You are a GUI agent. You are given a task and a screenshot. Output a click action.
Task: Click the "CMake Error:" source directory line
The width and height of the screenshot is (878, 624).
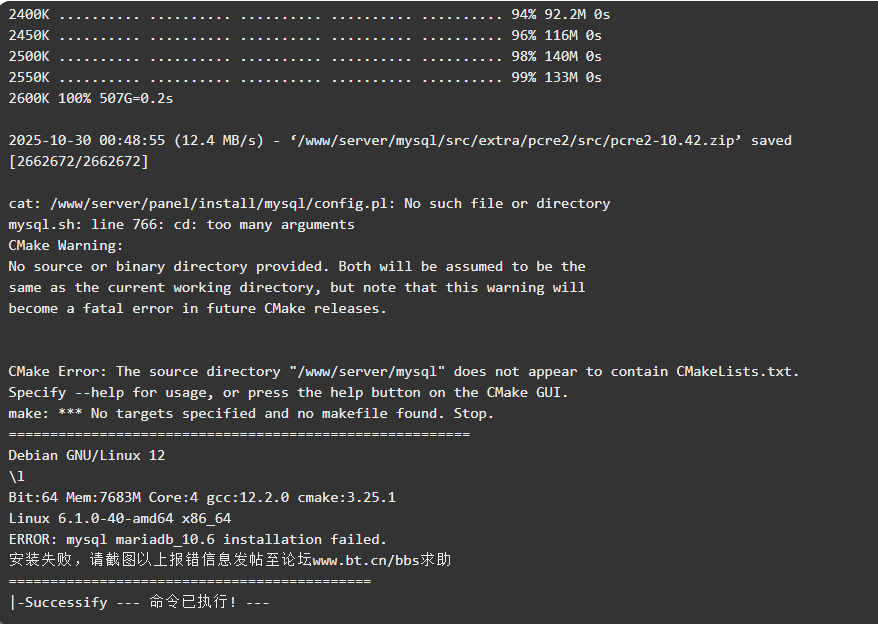click(x=404, y=371)
